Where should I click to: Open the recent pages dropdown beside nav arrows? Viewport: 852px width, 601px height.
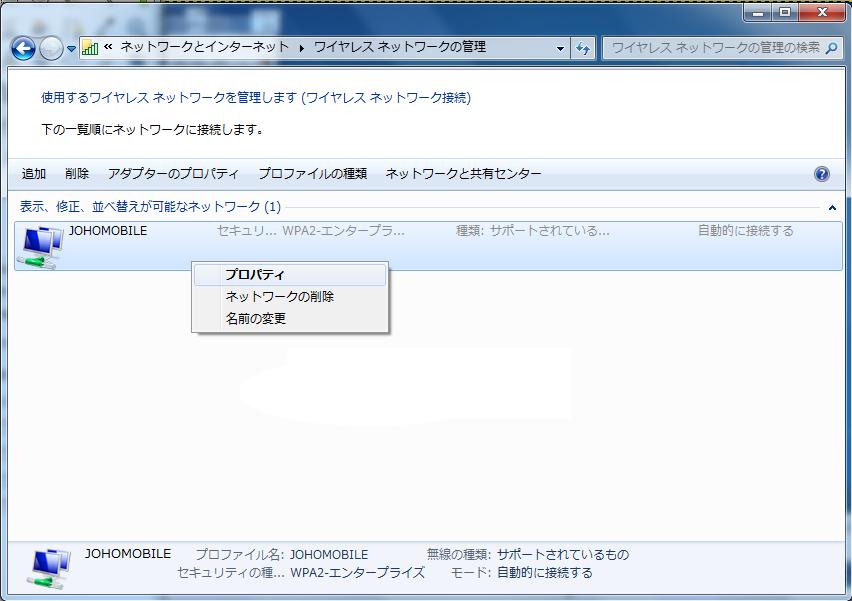71,49
